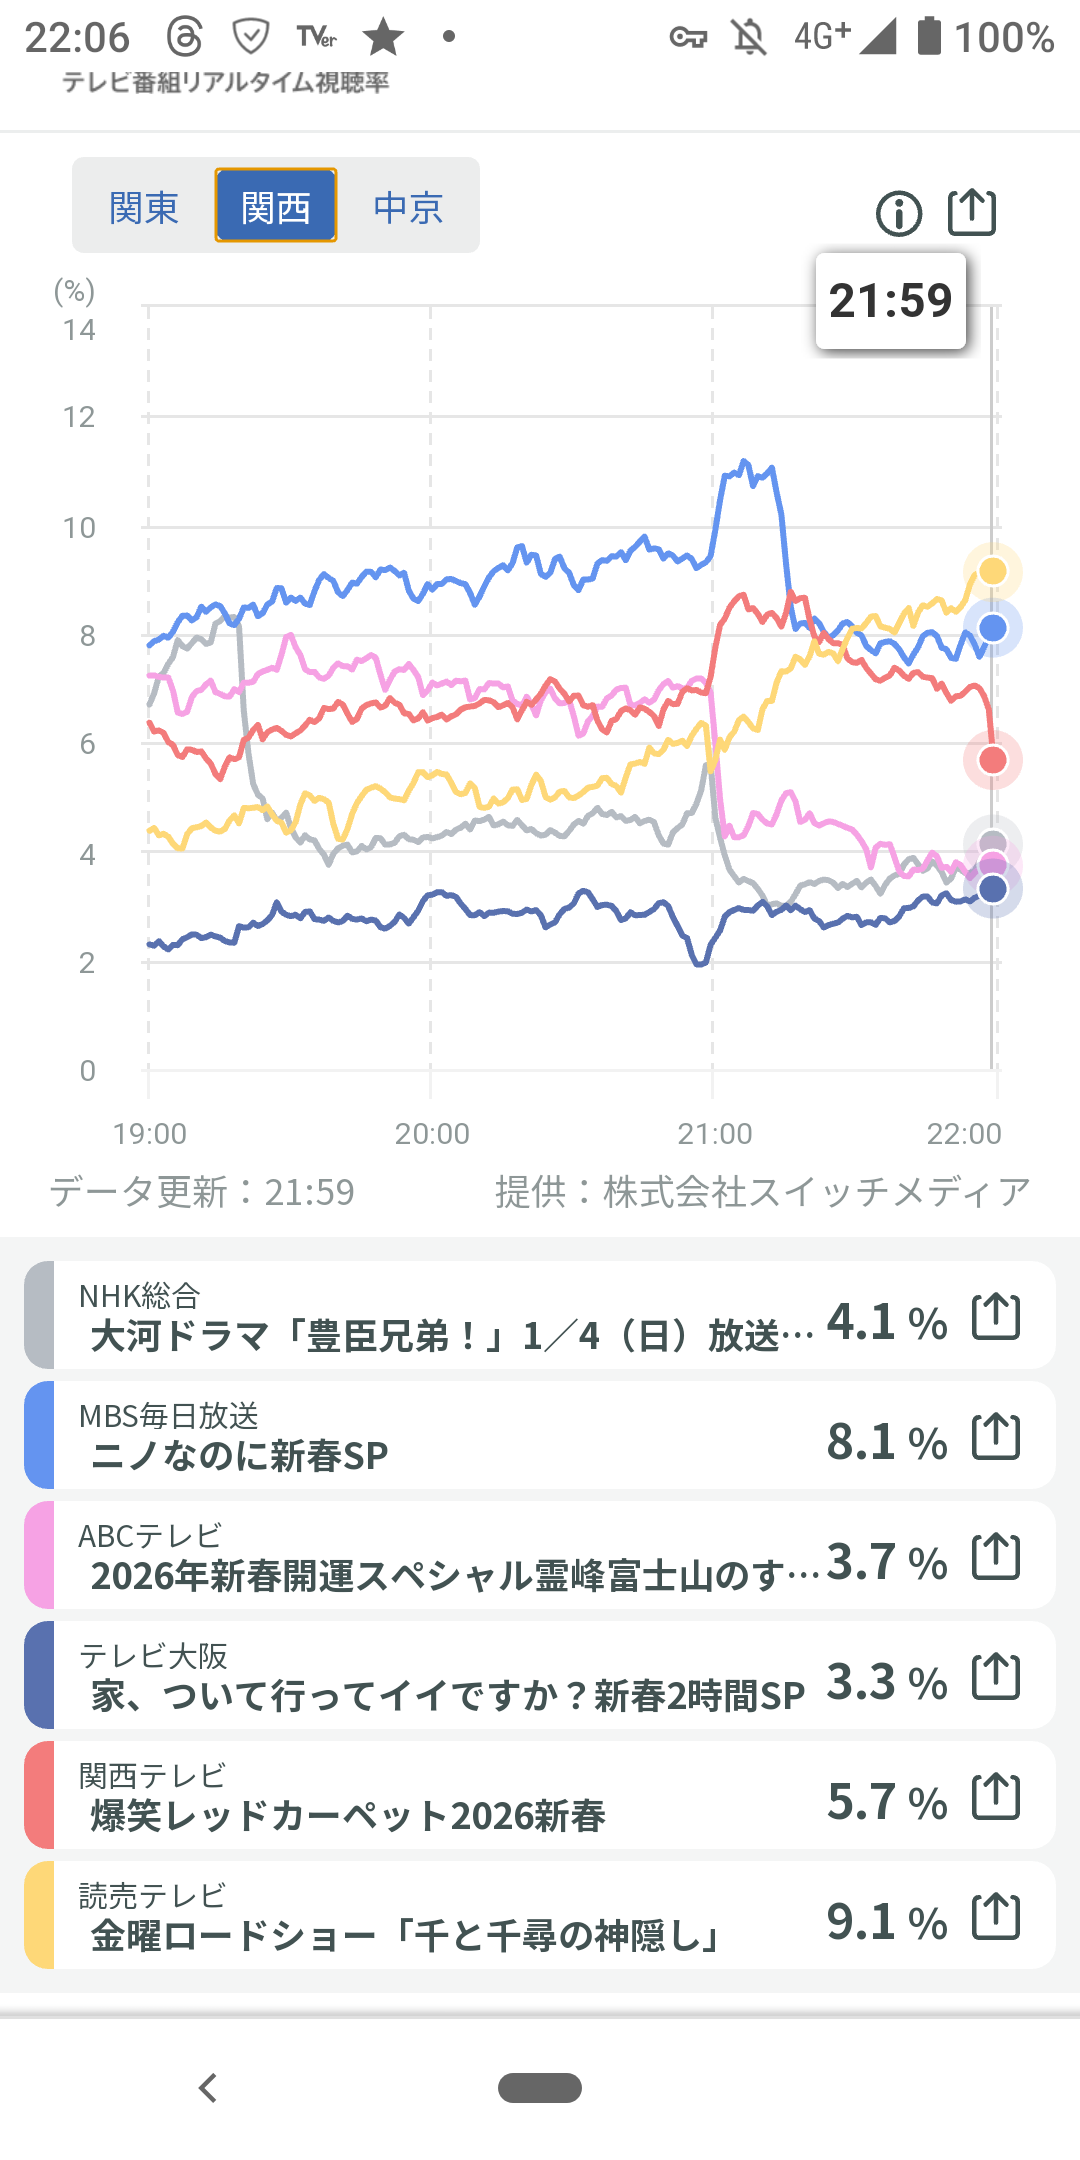
Task: Share the NHK総合 program row
Action: click(996, 1316)
